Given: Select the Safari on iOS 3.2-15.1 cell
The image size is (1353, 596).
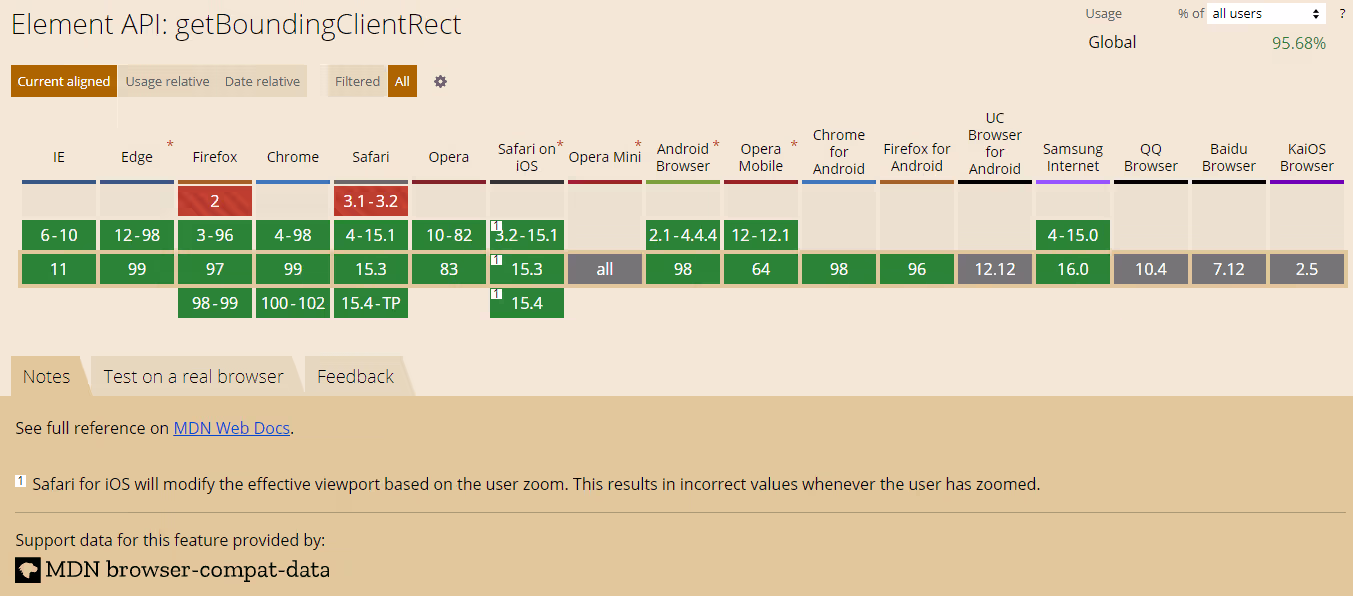Looking at the screenshot, I should (x=527, y=236).
